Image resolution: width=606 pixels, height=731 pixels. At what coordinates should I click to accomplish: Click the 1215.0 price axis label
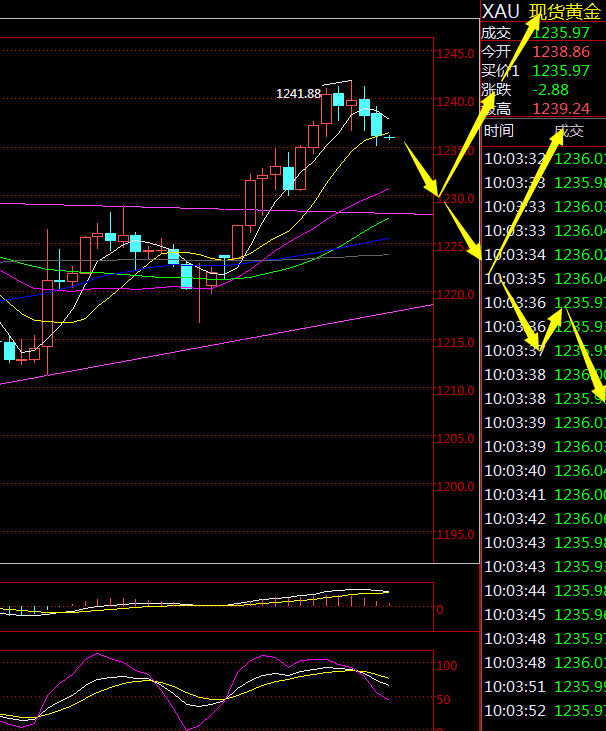(x=455, y=343)
